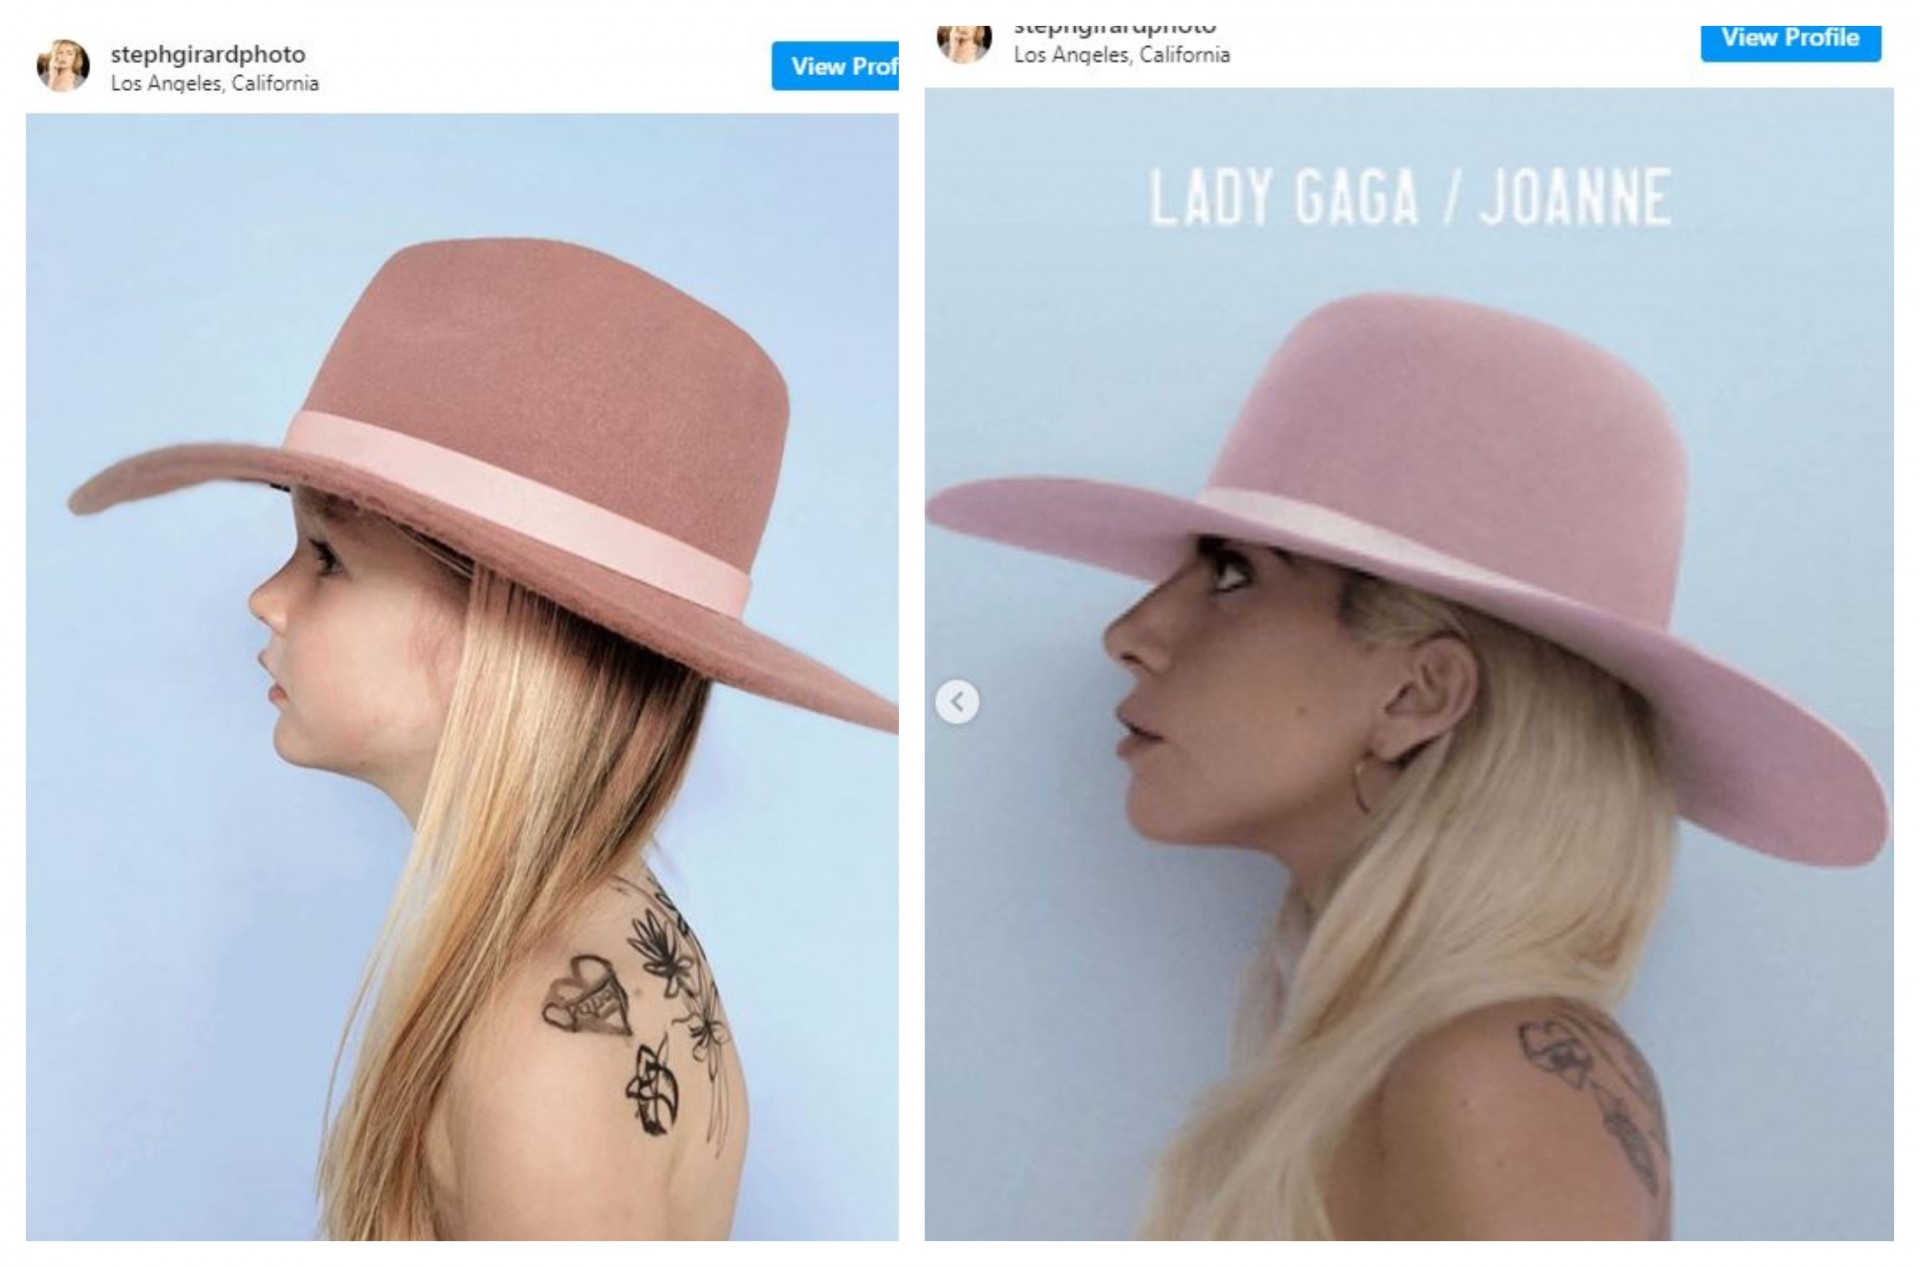Click the LADY GAGA / JOANNE title text
This screenshot has width=1920, height=1267.
pyautogui.click(x=1410, y=197)
